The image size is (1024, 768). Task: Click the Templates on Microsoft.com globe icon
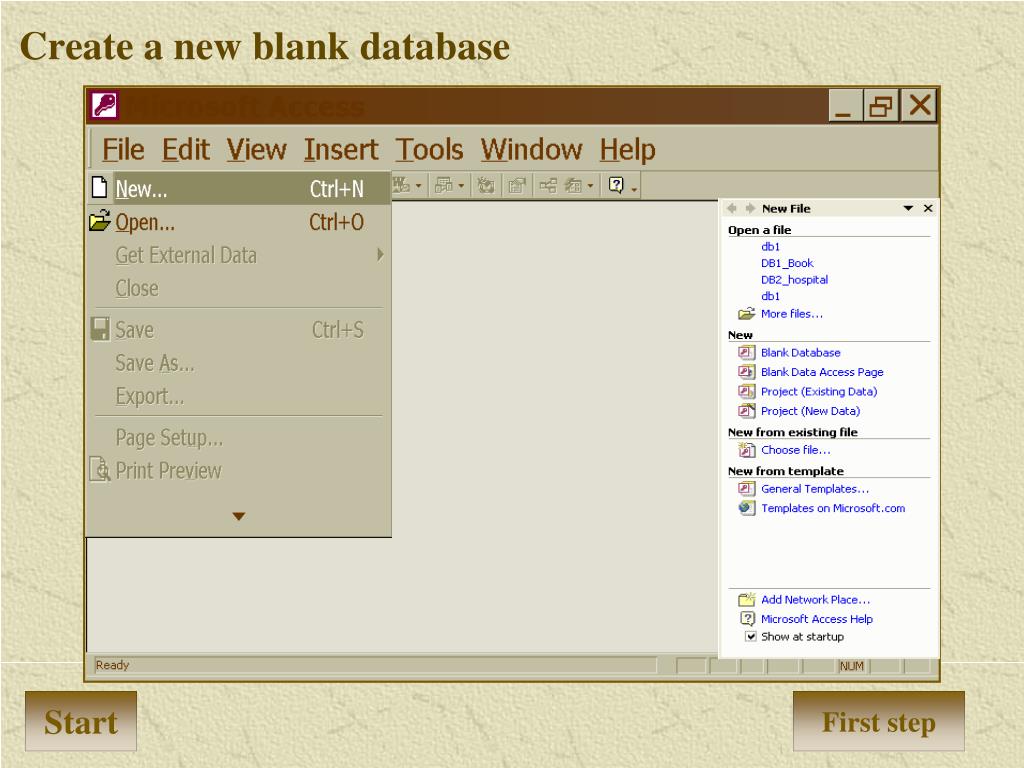tap(746, 508)
